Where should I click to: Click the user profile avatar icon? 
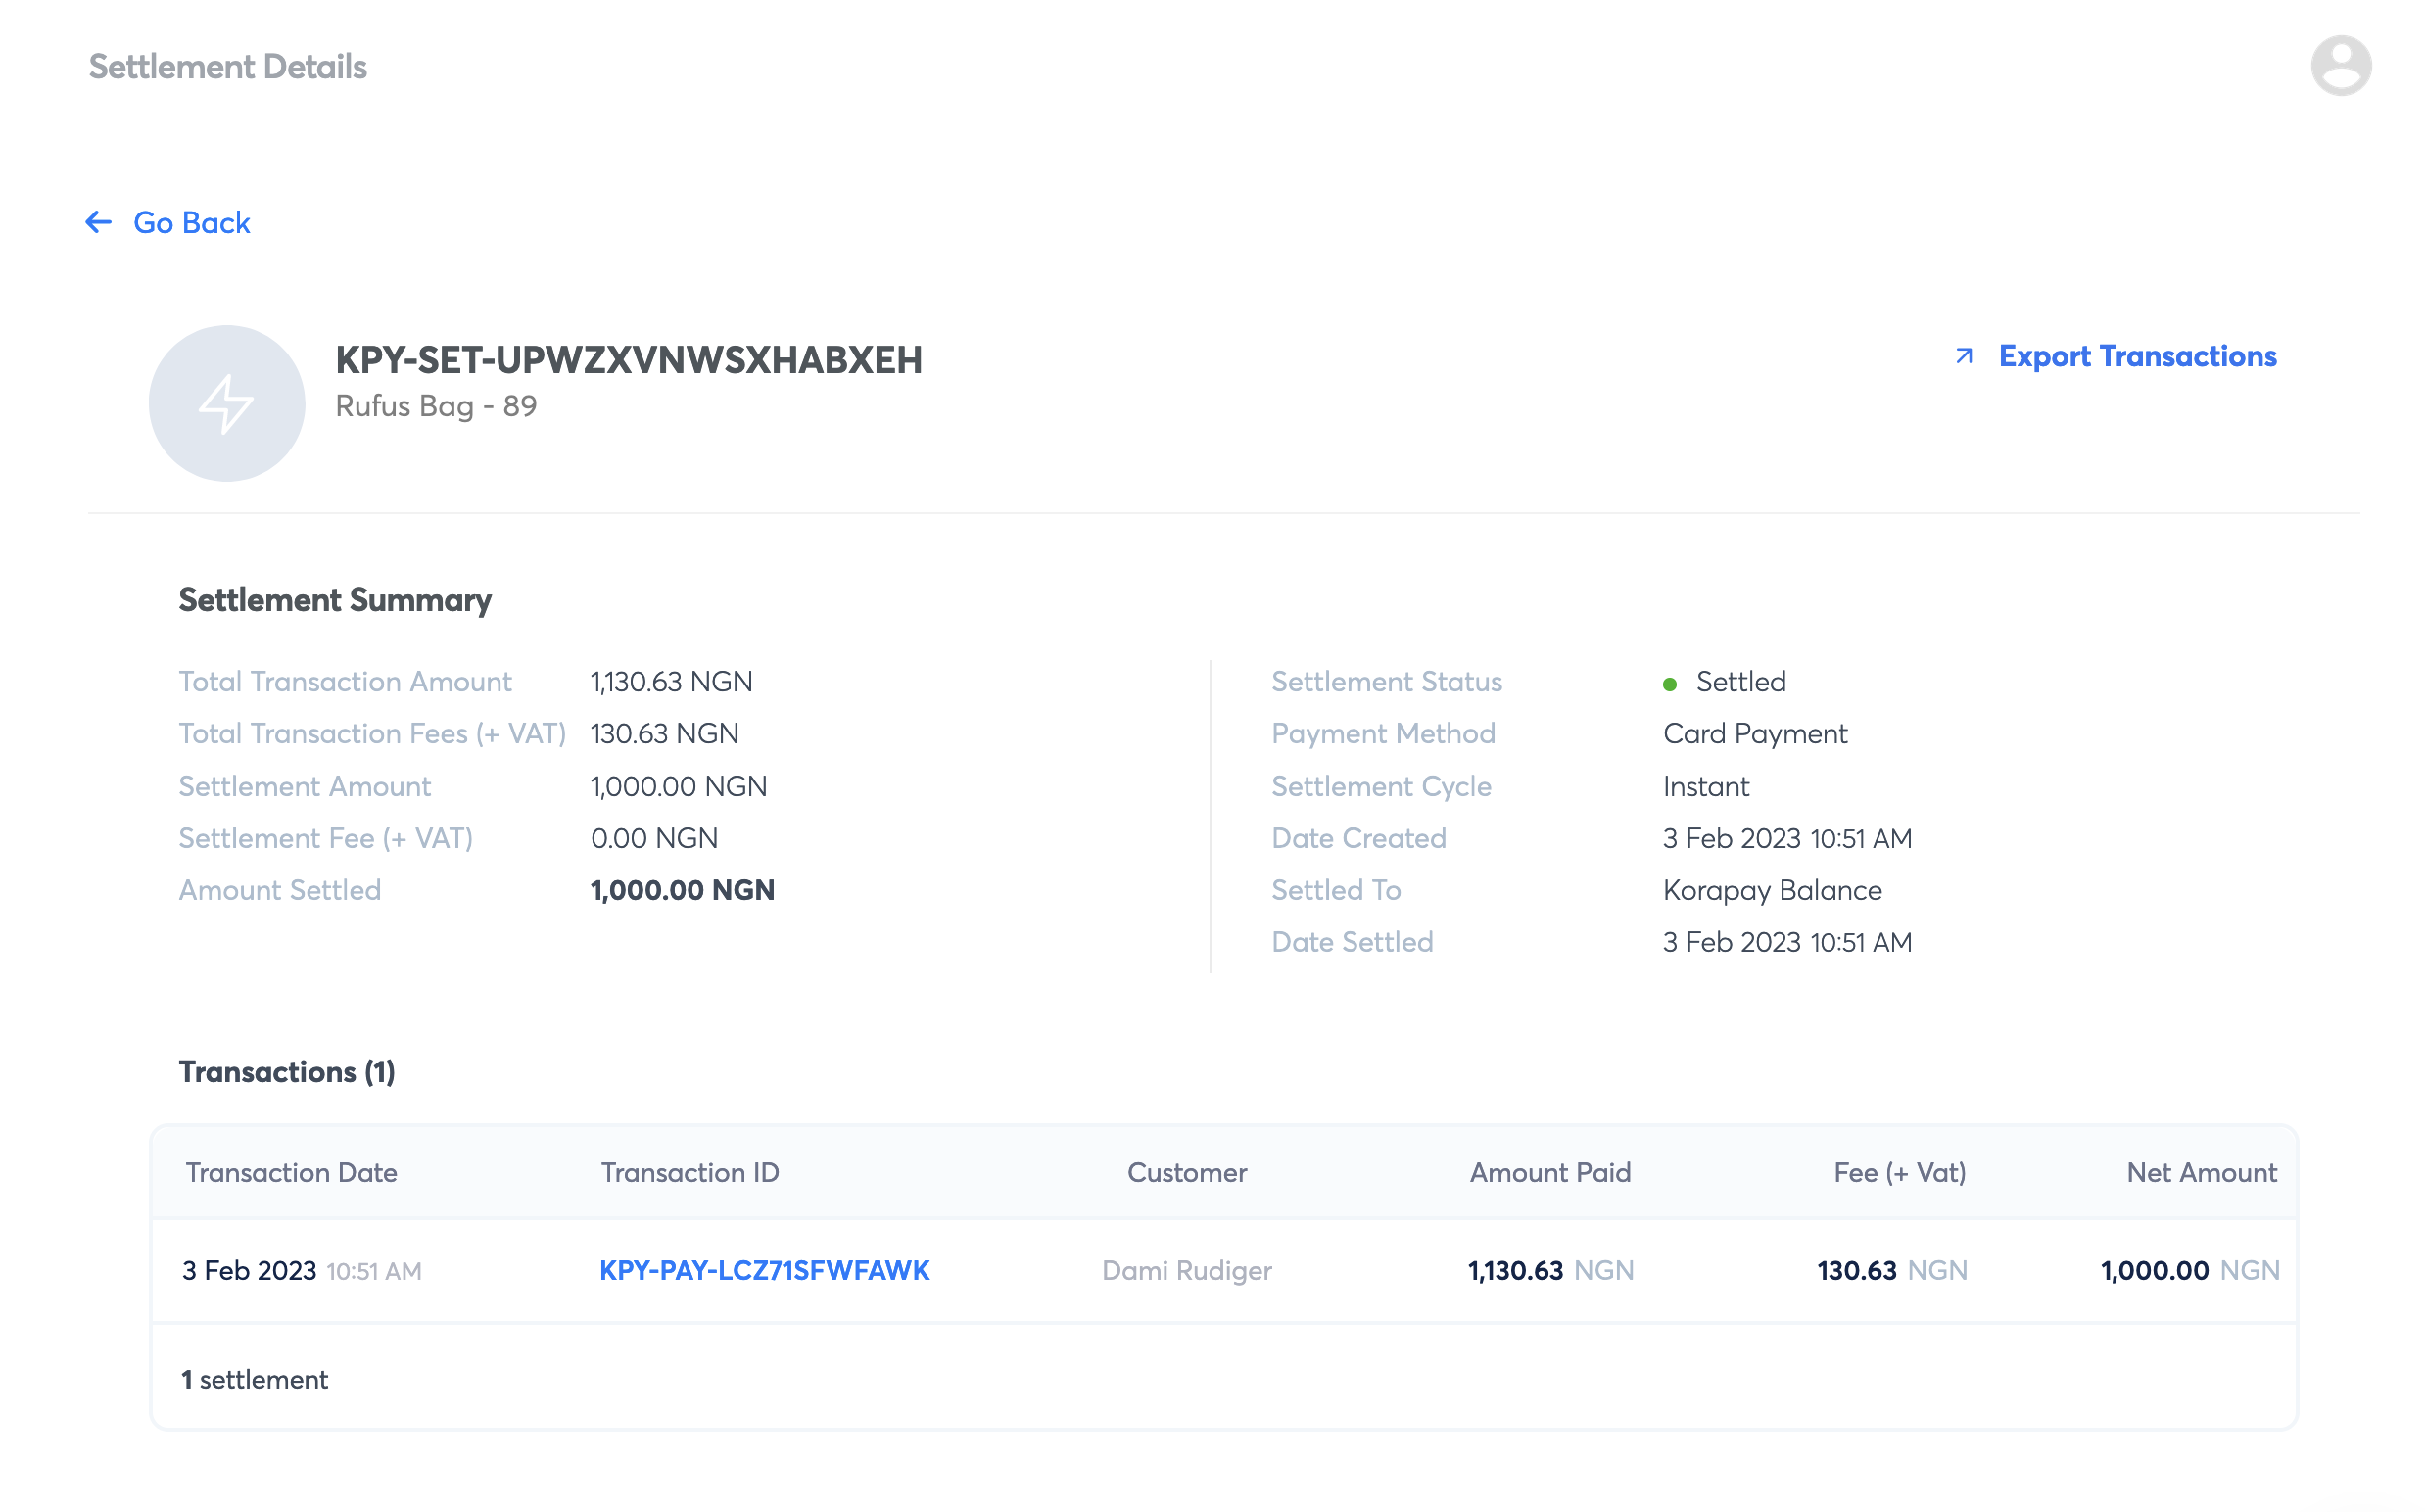pos(2339,66)
